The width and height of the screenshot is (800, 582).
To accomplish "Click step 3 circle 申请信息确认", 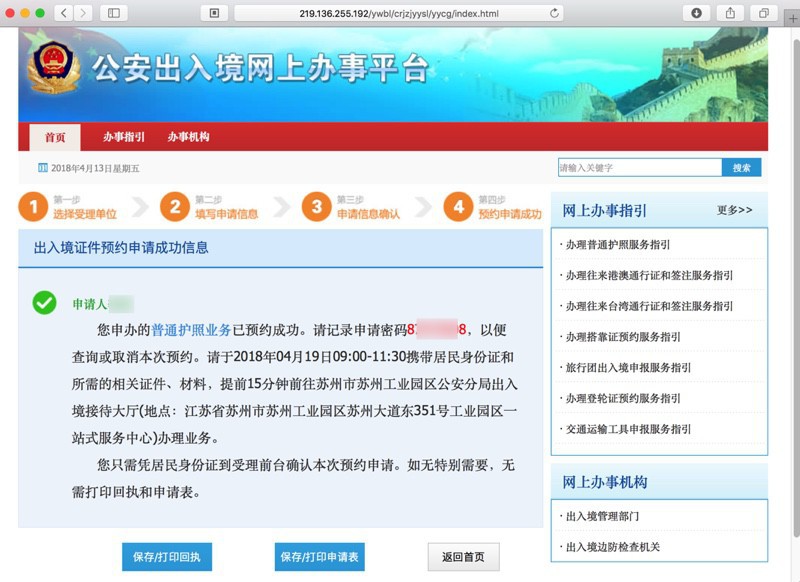I will [317, 207].
